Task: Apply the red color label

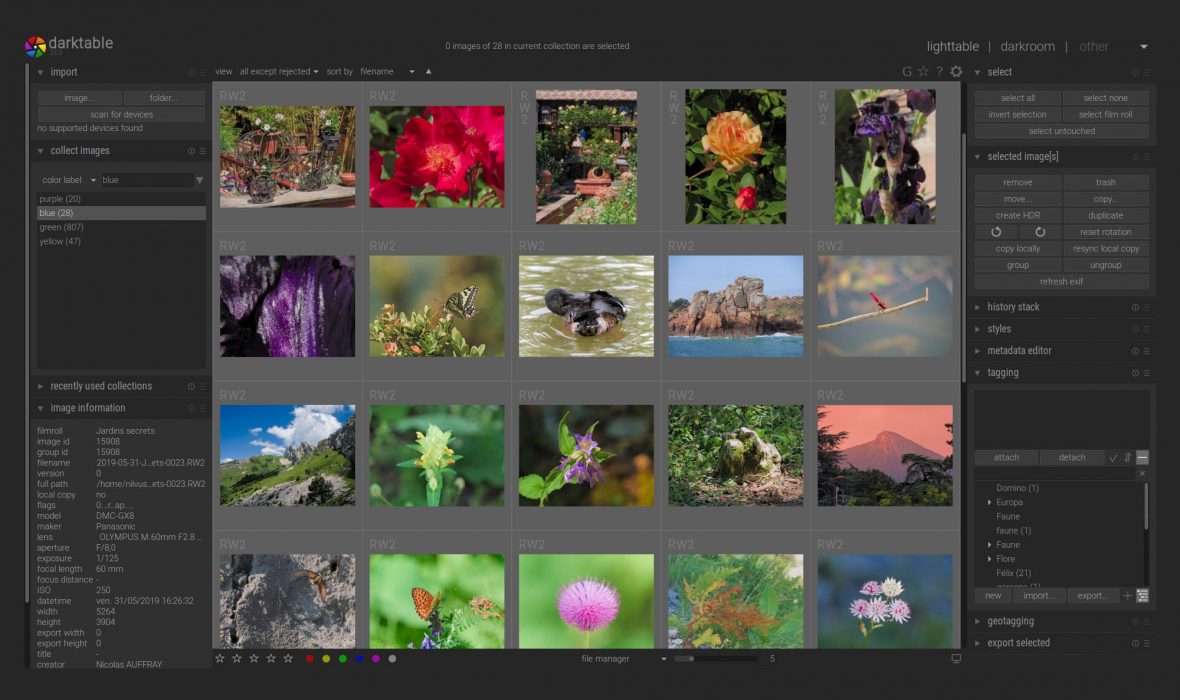Action: pyautogui.click(x=310, y=659)
